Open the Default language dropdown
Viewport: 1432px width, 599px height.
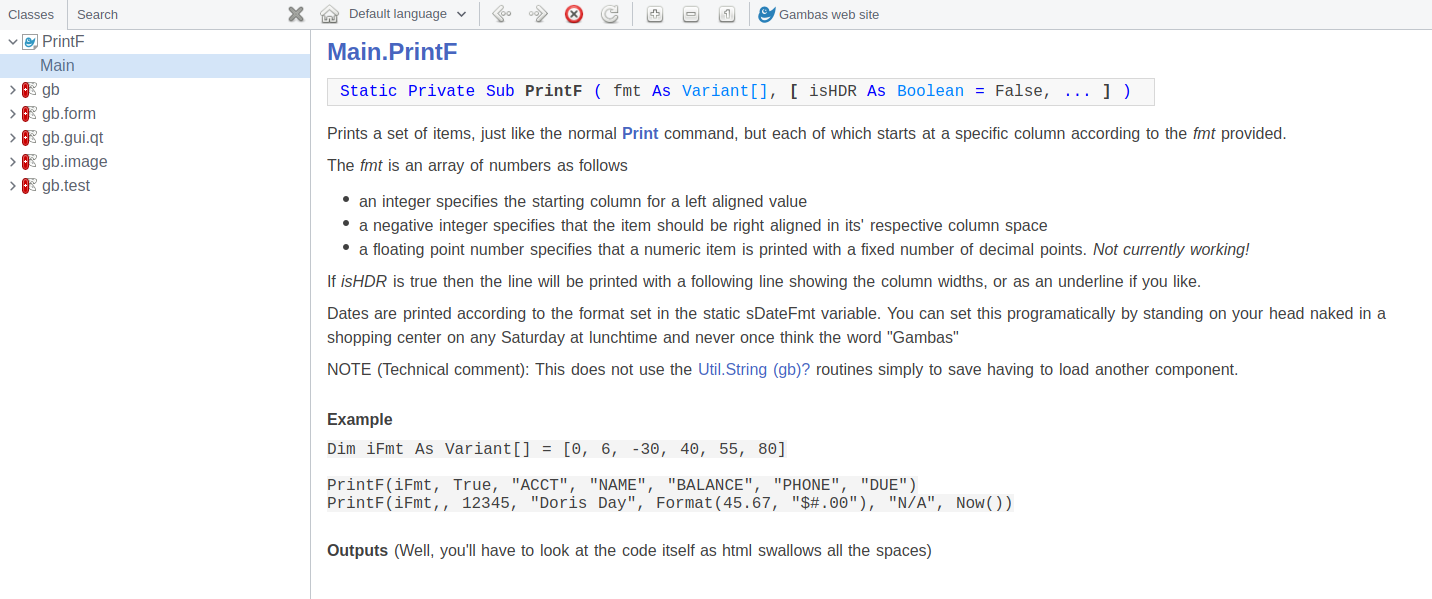(x=407, y=14)
